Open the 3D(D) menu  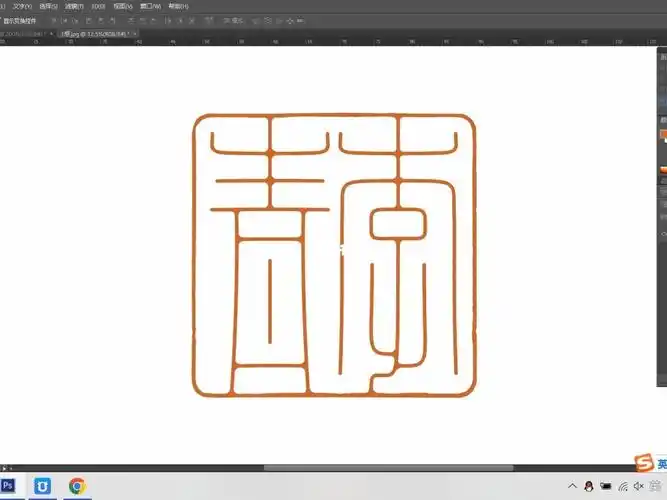point(98,6)
